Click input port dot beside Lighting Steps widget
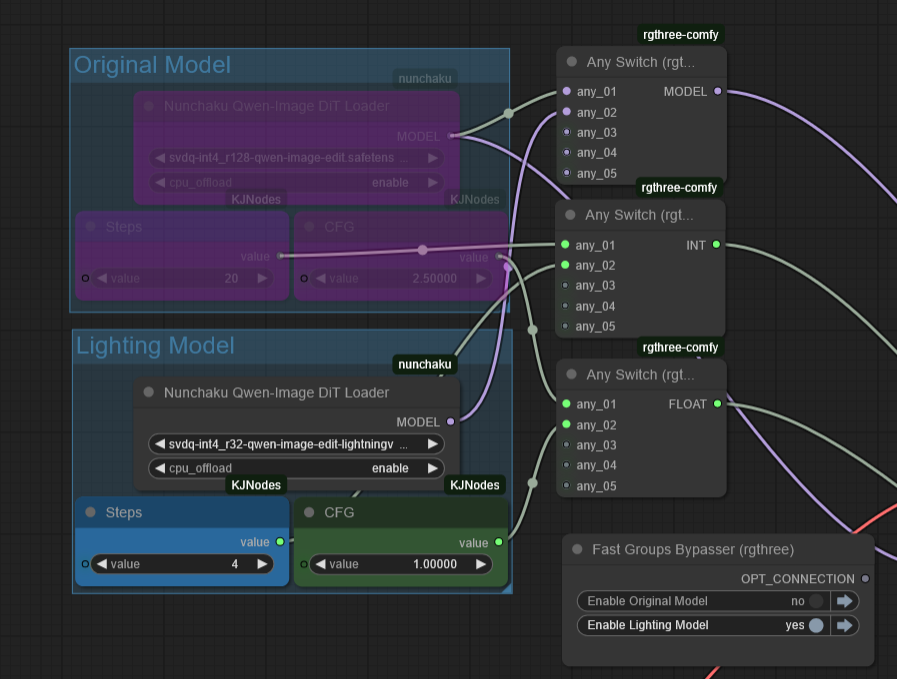Image resolution: width=897 pixels, height=679 pixels. click(x=85, y=564)
